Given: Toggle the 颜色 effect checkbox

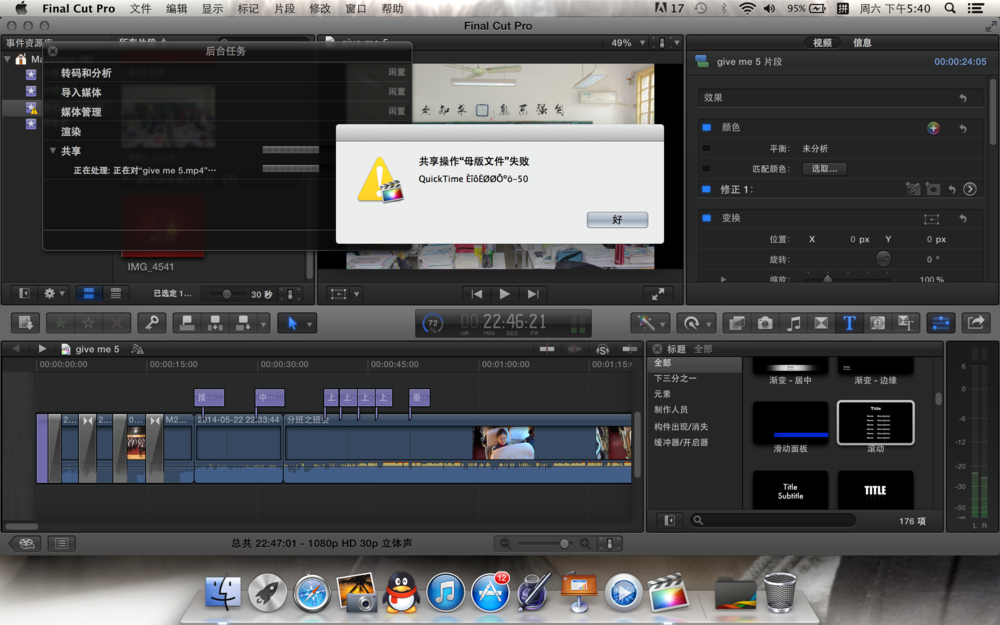Looking at the screenshot, I should point(706,128).
